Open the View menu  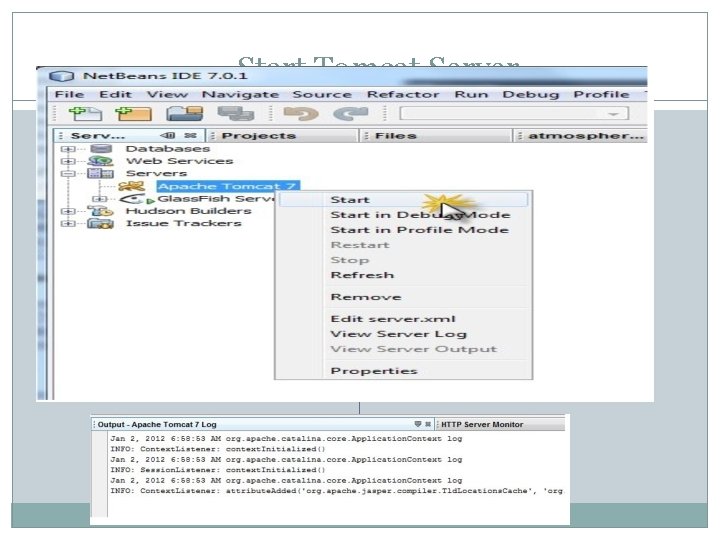point(167,95)
